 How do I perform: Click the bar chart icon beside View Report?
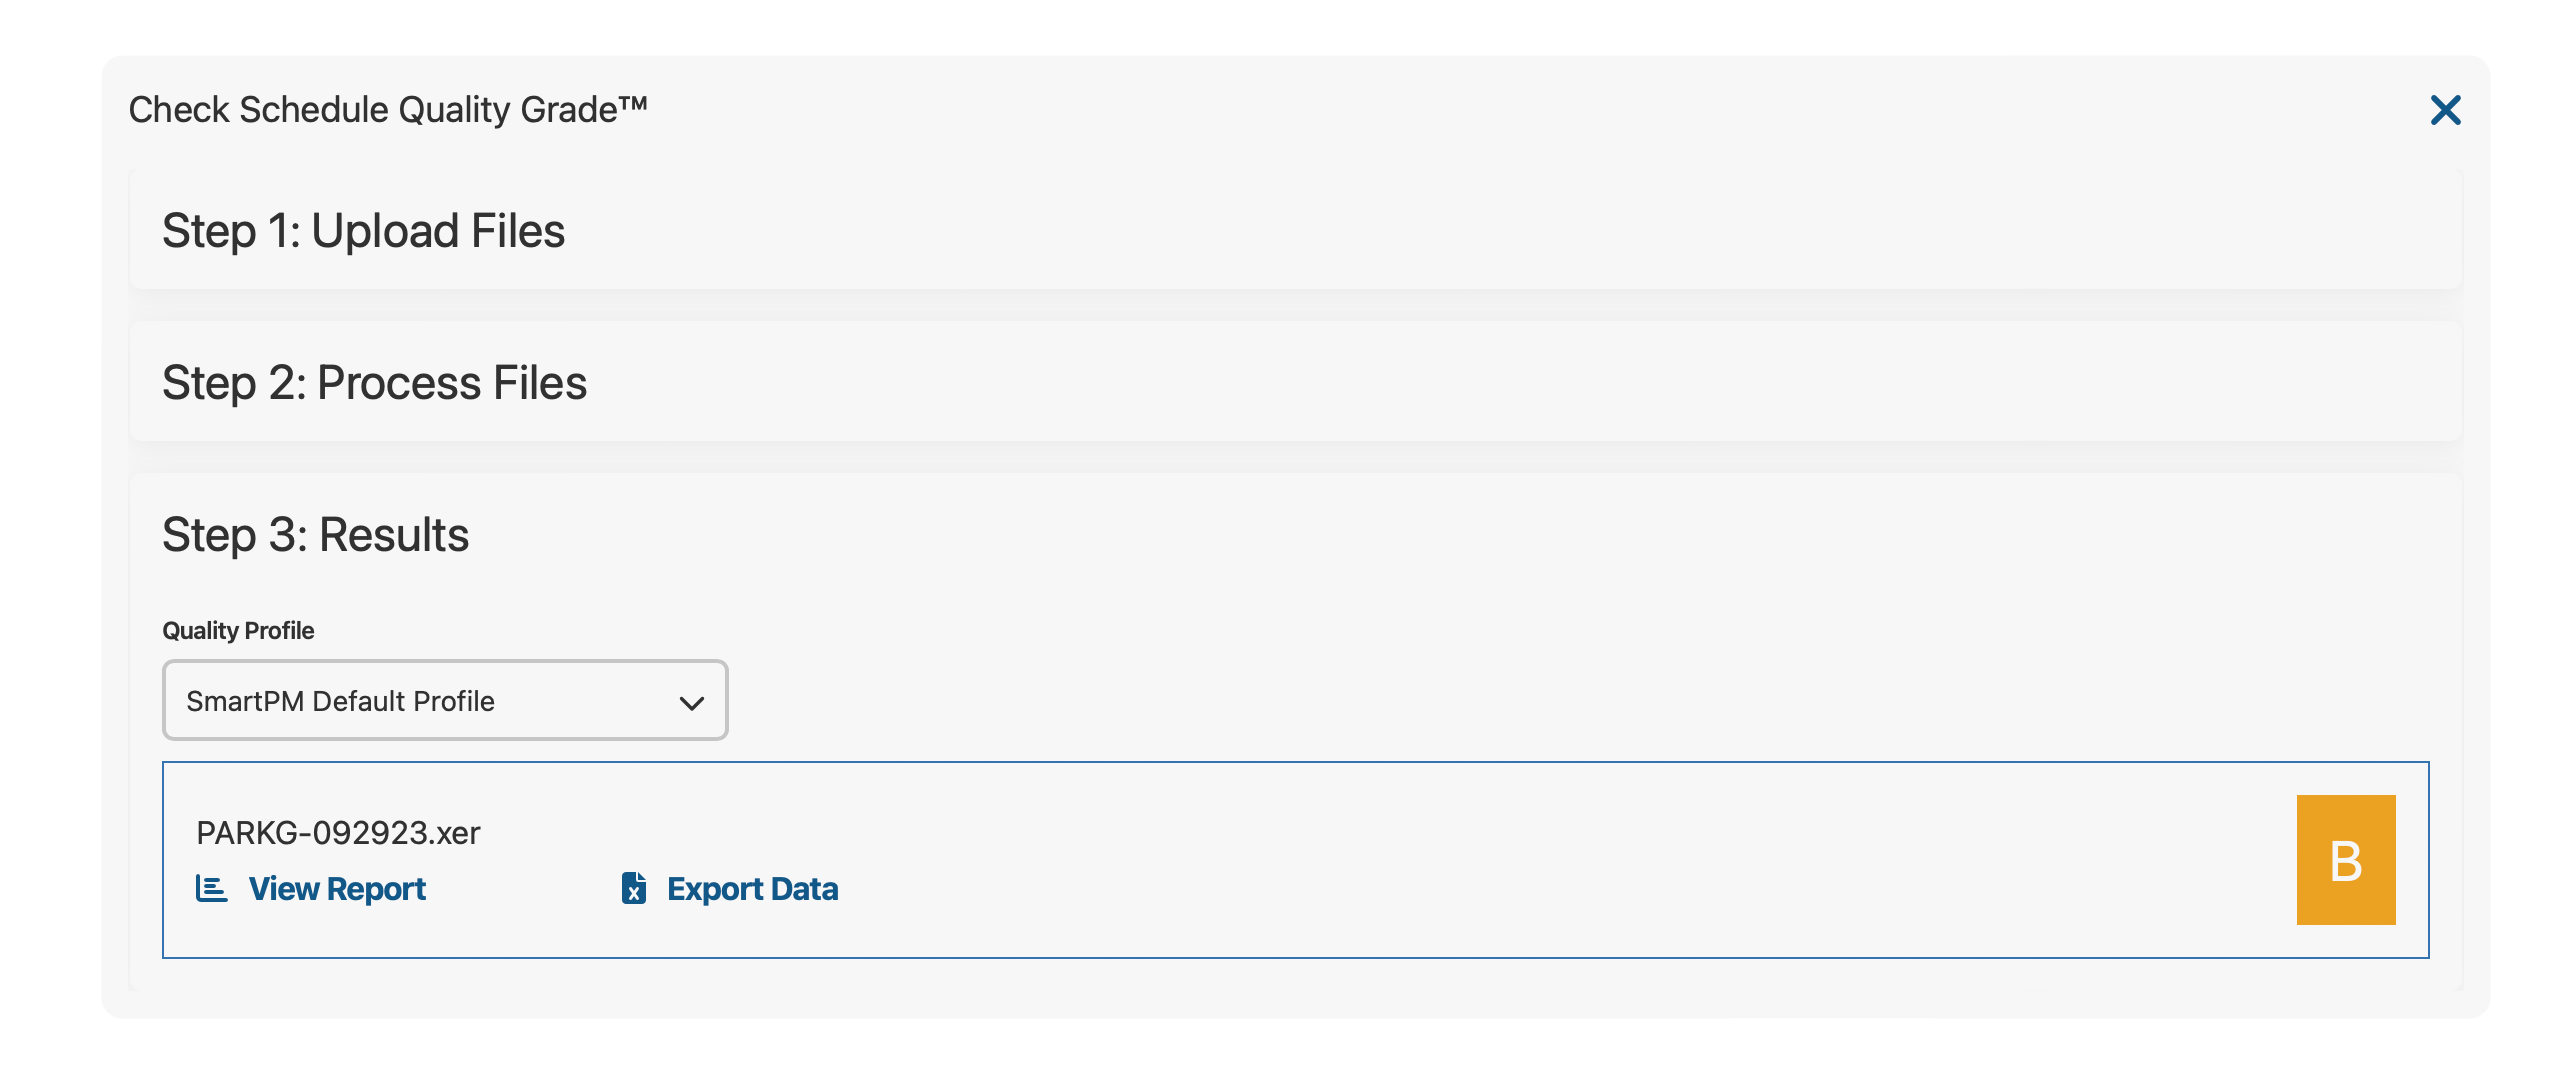(211, 888)
